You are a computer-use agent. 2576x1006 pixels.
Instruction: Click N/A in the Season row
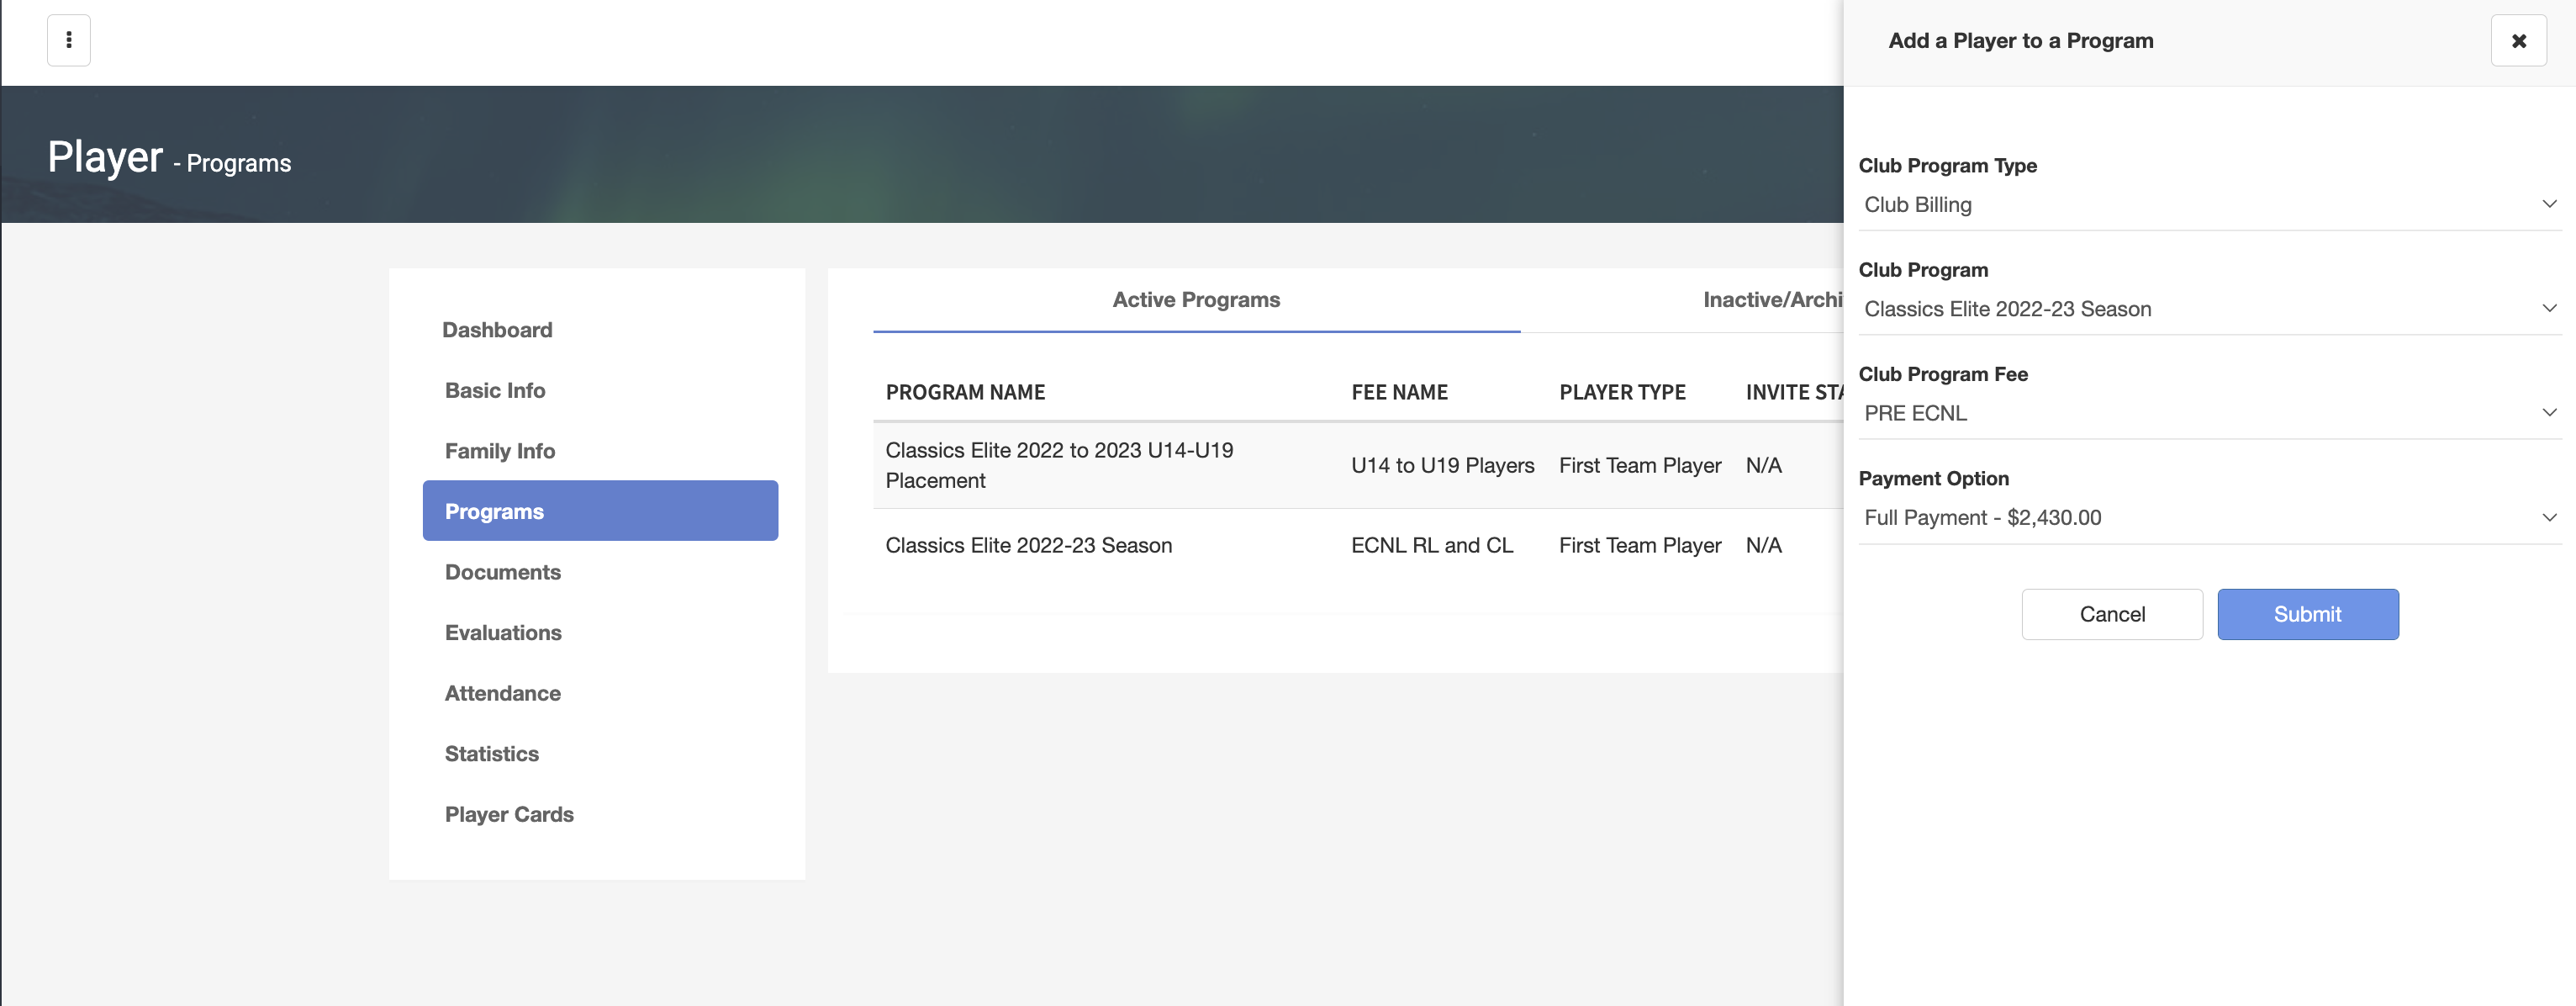(x=1763, y=545)
